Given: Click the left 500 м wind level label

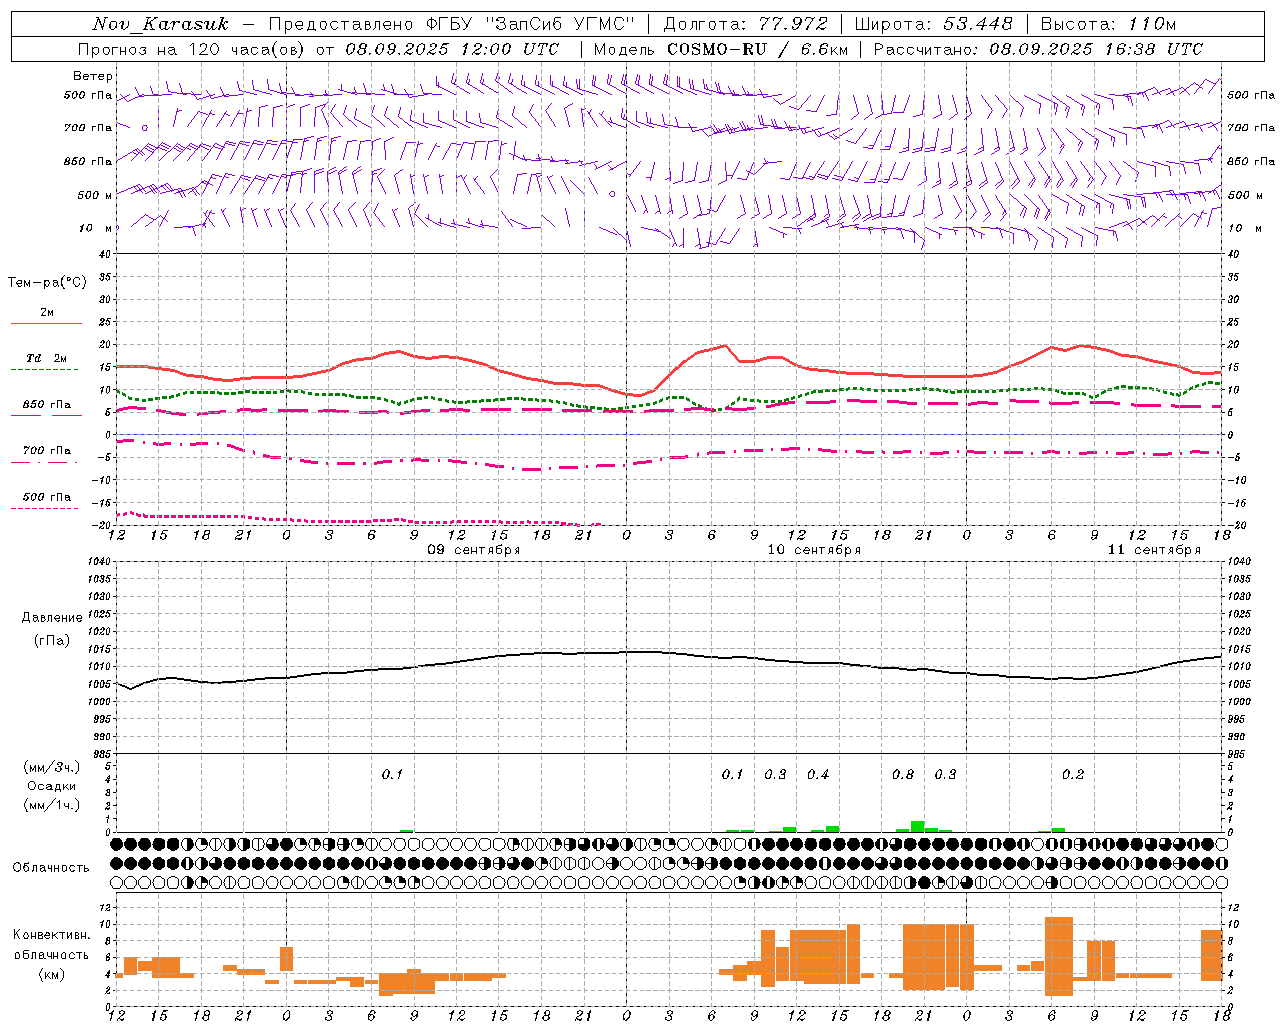Looking at the screenshot, I should pyautogui.click(x=95, y=195).
